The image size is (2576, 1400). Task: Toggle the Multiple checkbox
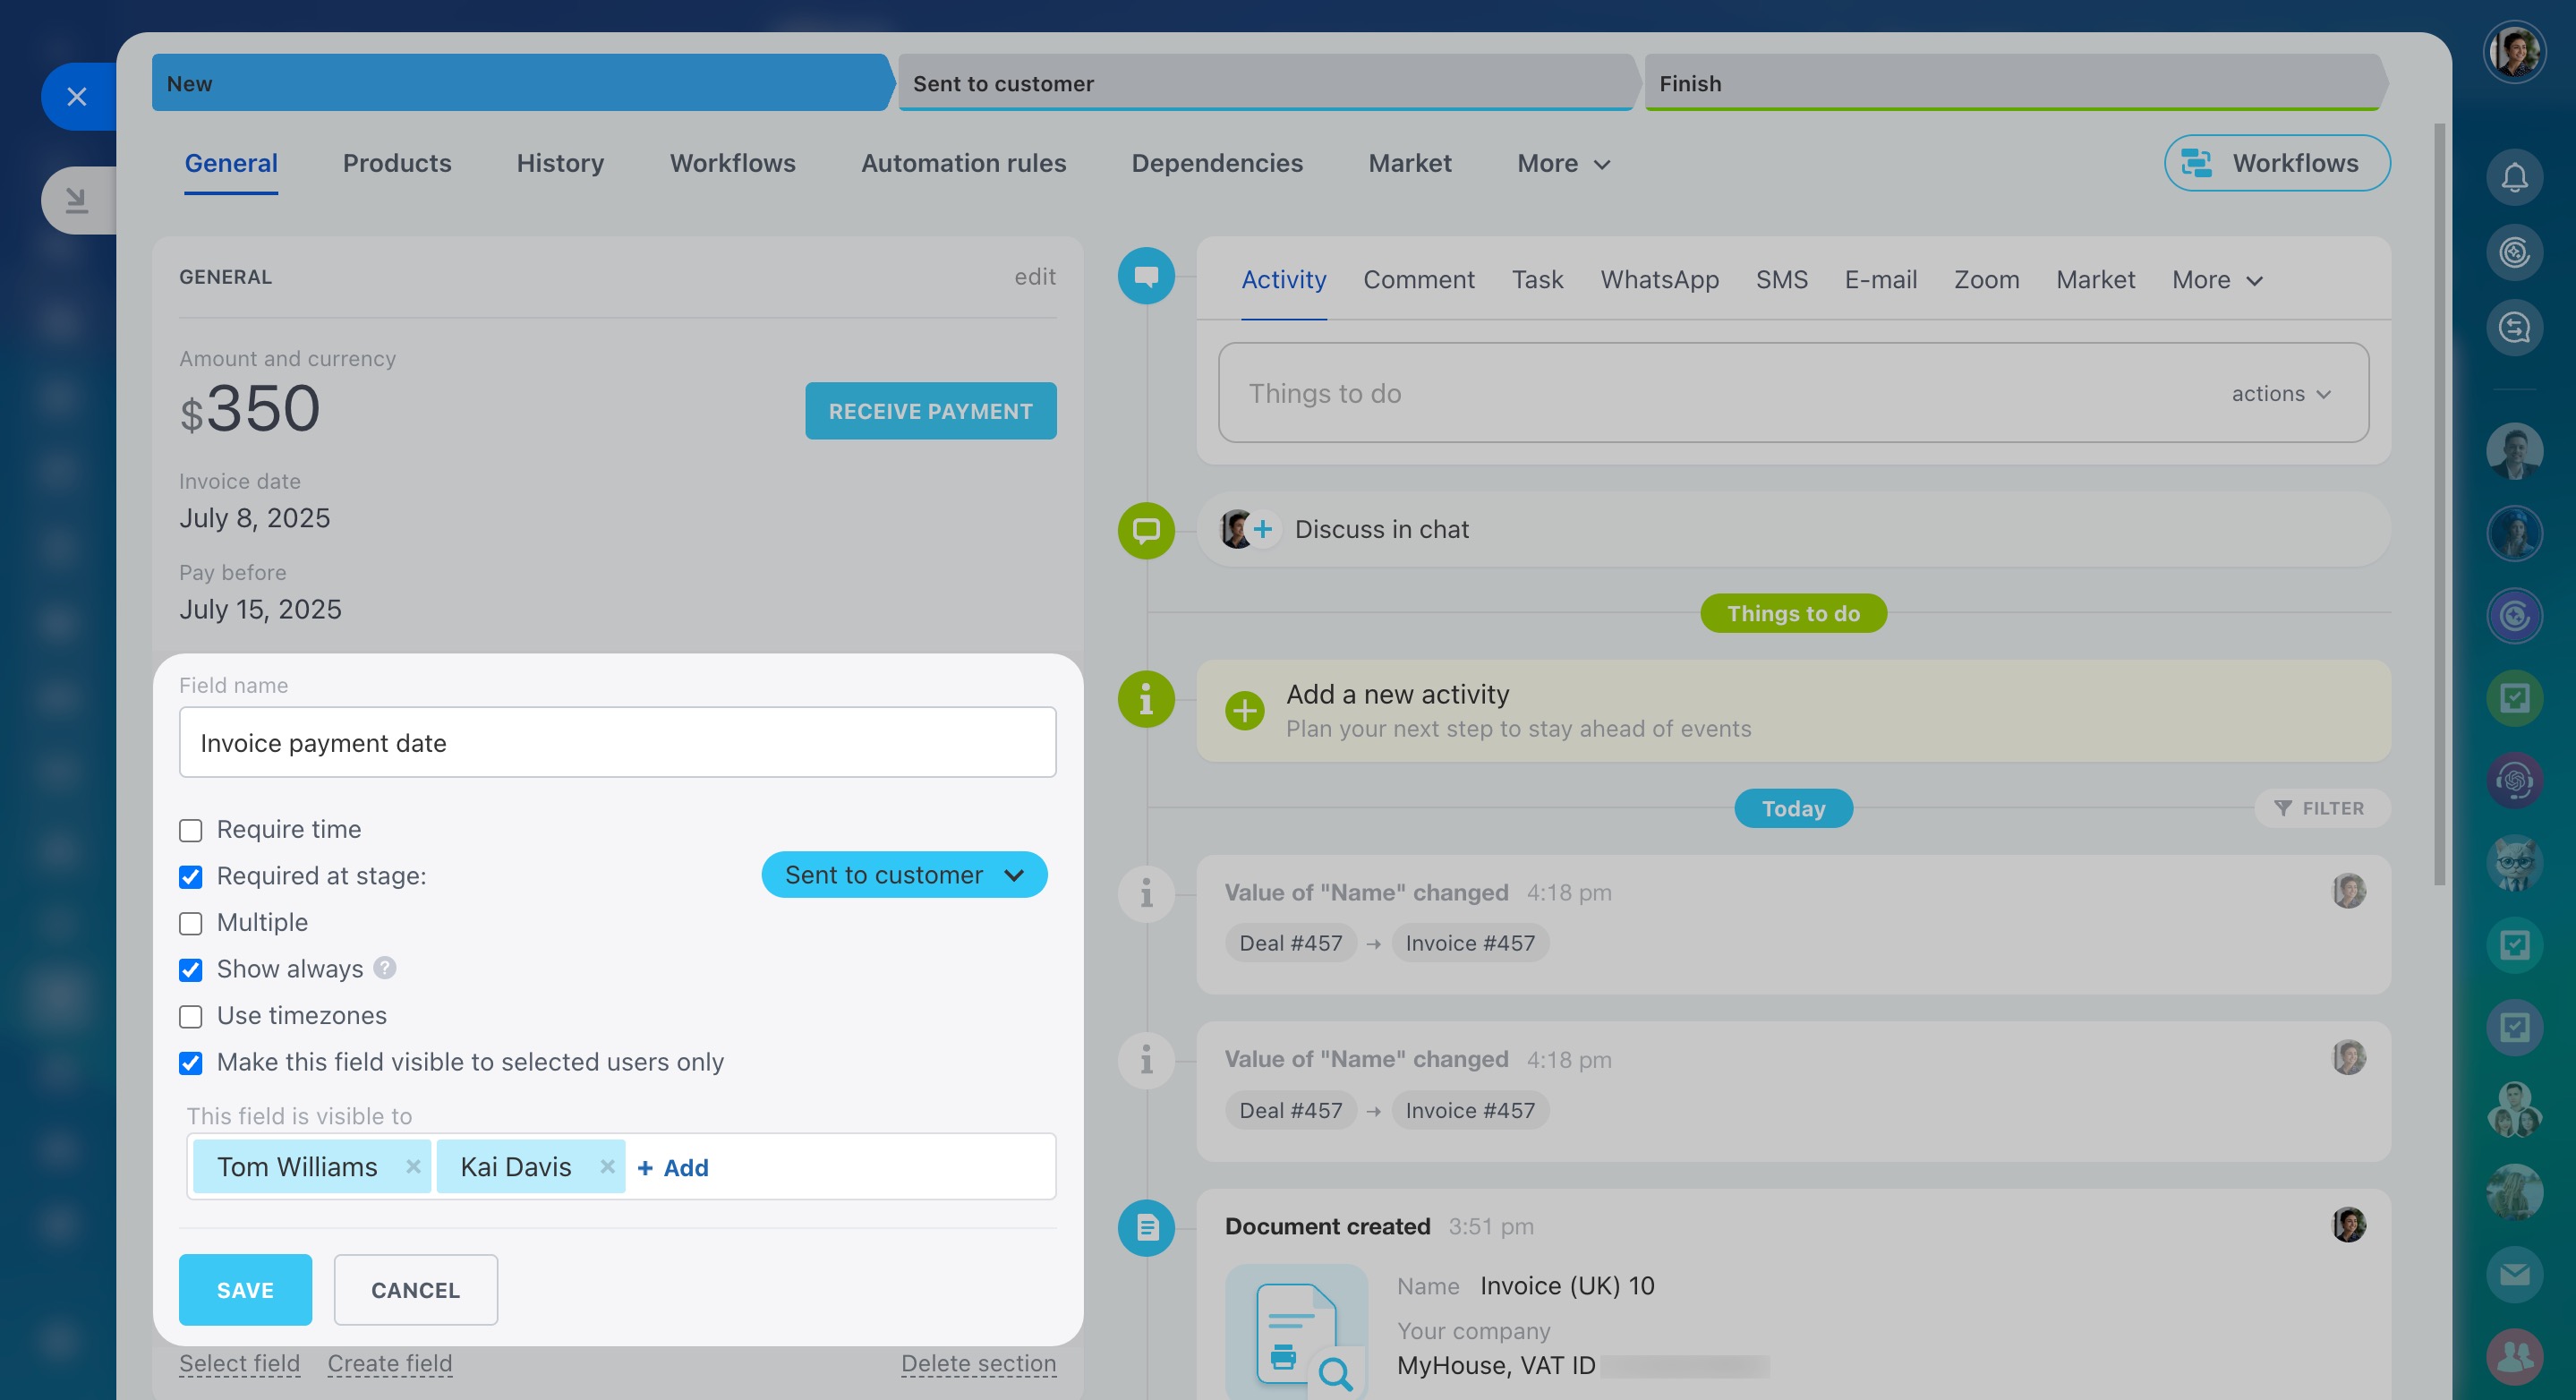pos(190,923)
